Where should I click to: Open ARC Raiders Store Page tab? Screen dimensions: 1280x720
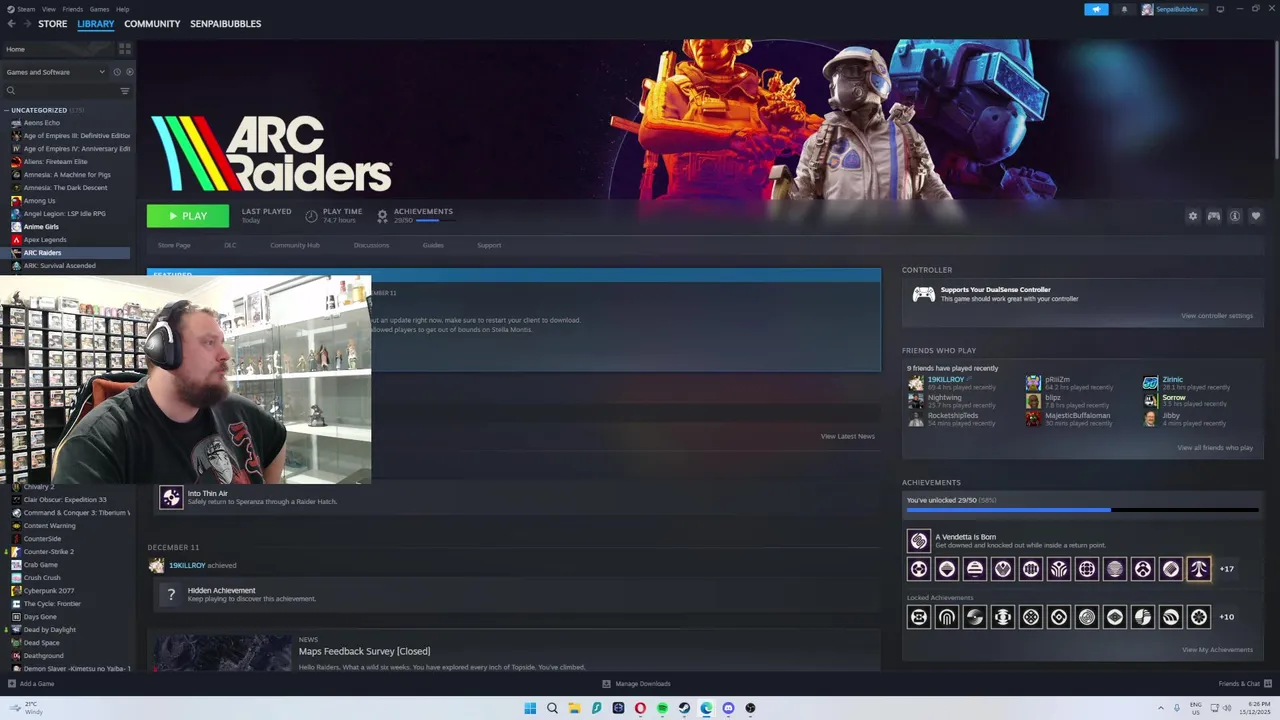click(x=174, y=245)
